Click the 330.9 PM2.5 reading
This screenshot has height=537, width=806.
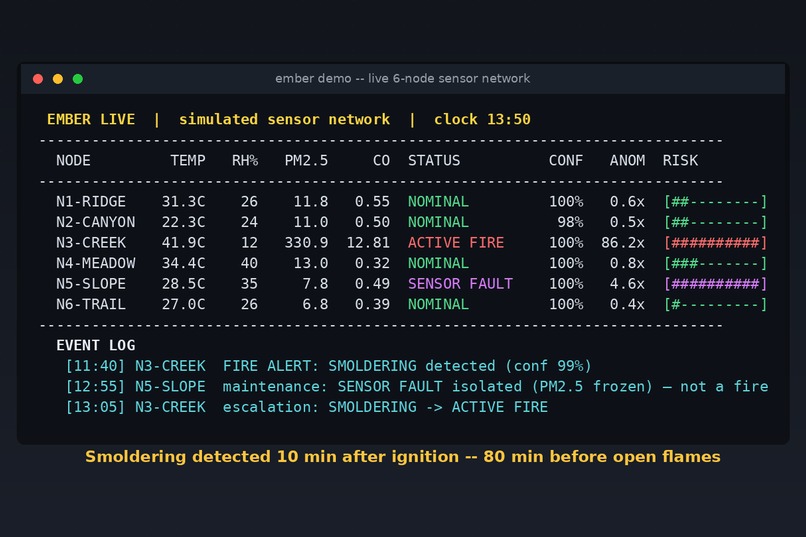click(306, 243)
